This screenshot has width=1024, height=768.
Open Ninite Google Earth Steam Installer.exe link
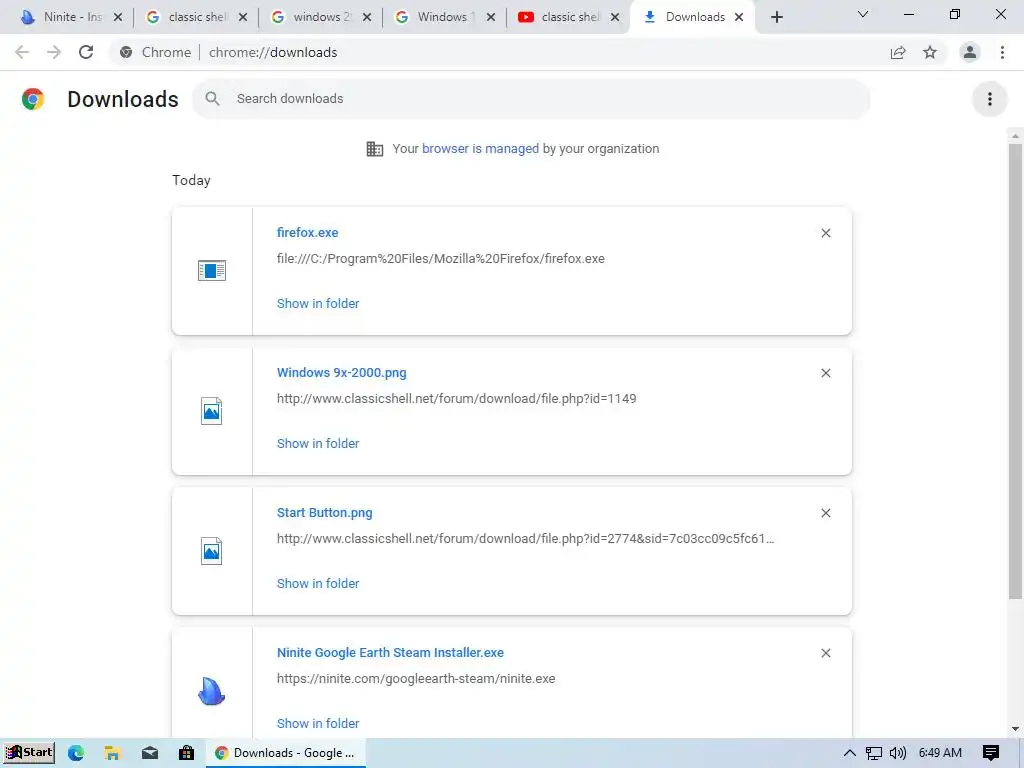click(391, 652)
